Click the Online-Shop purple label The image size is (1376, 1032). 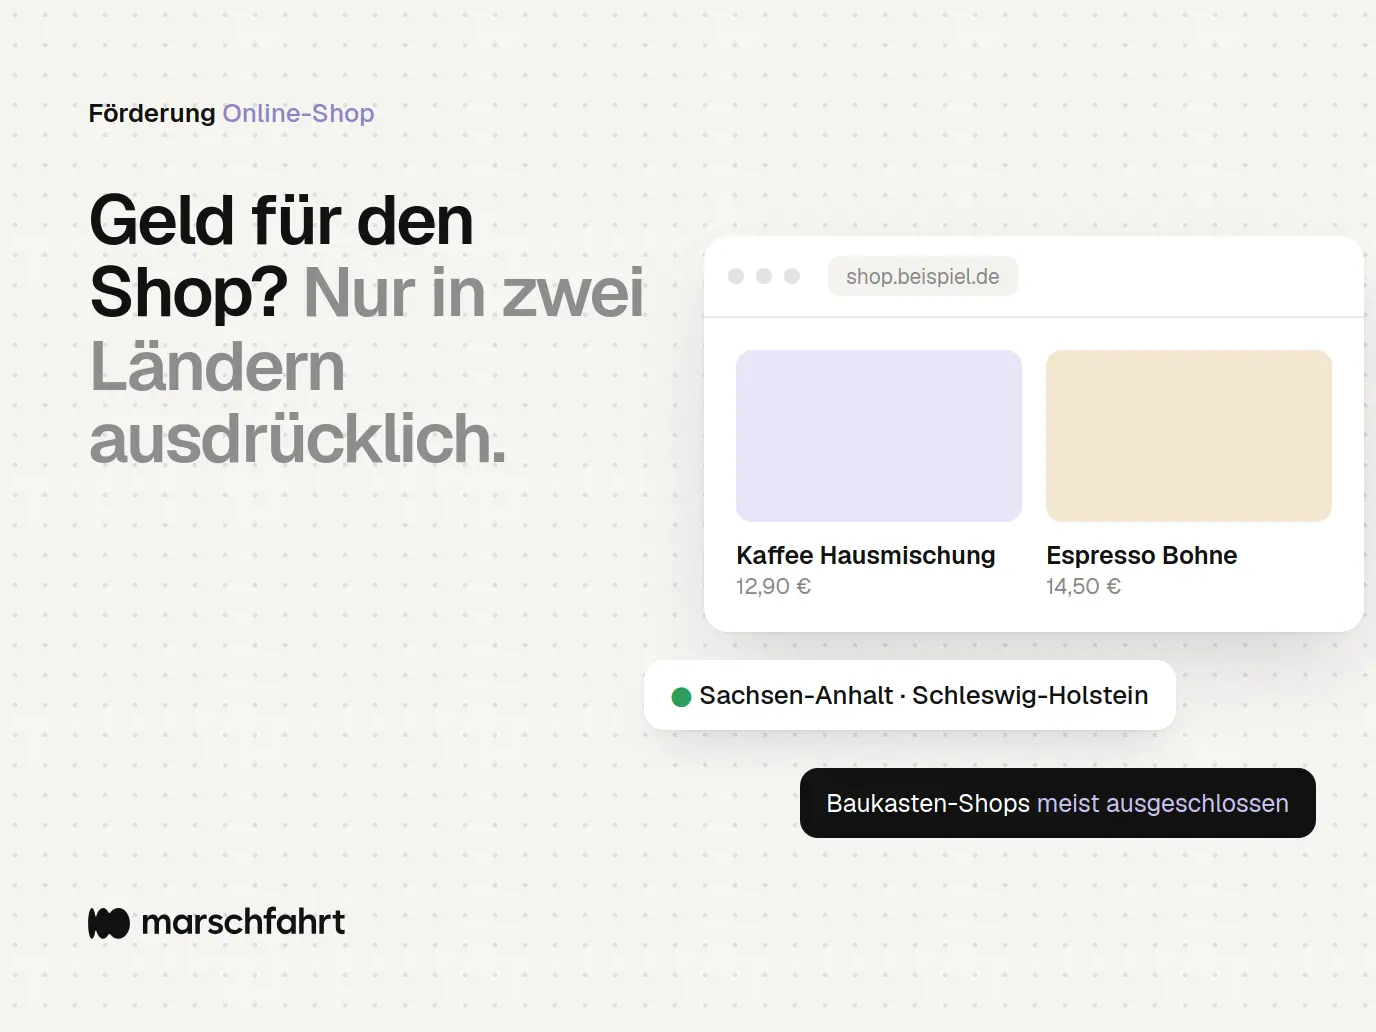[298, 113]
